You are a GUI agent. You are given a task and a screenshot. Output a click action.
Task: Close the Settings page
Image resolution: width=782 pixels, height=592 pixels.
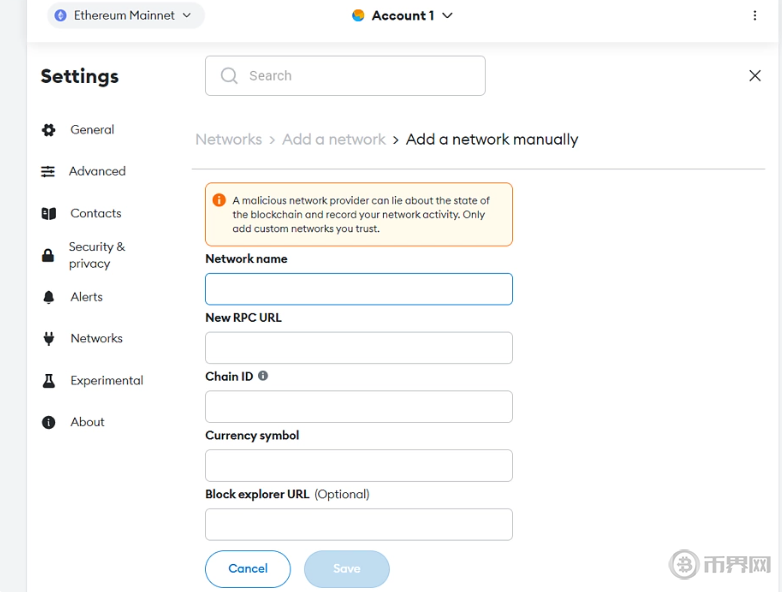(x=755, y=76)
